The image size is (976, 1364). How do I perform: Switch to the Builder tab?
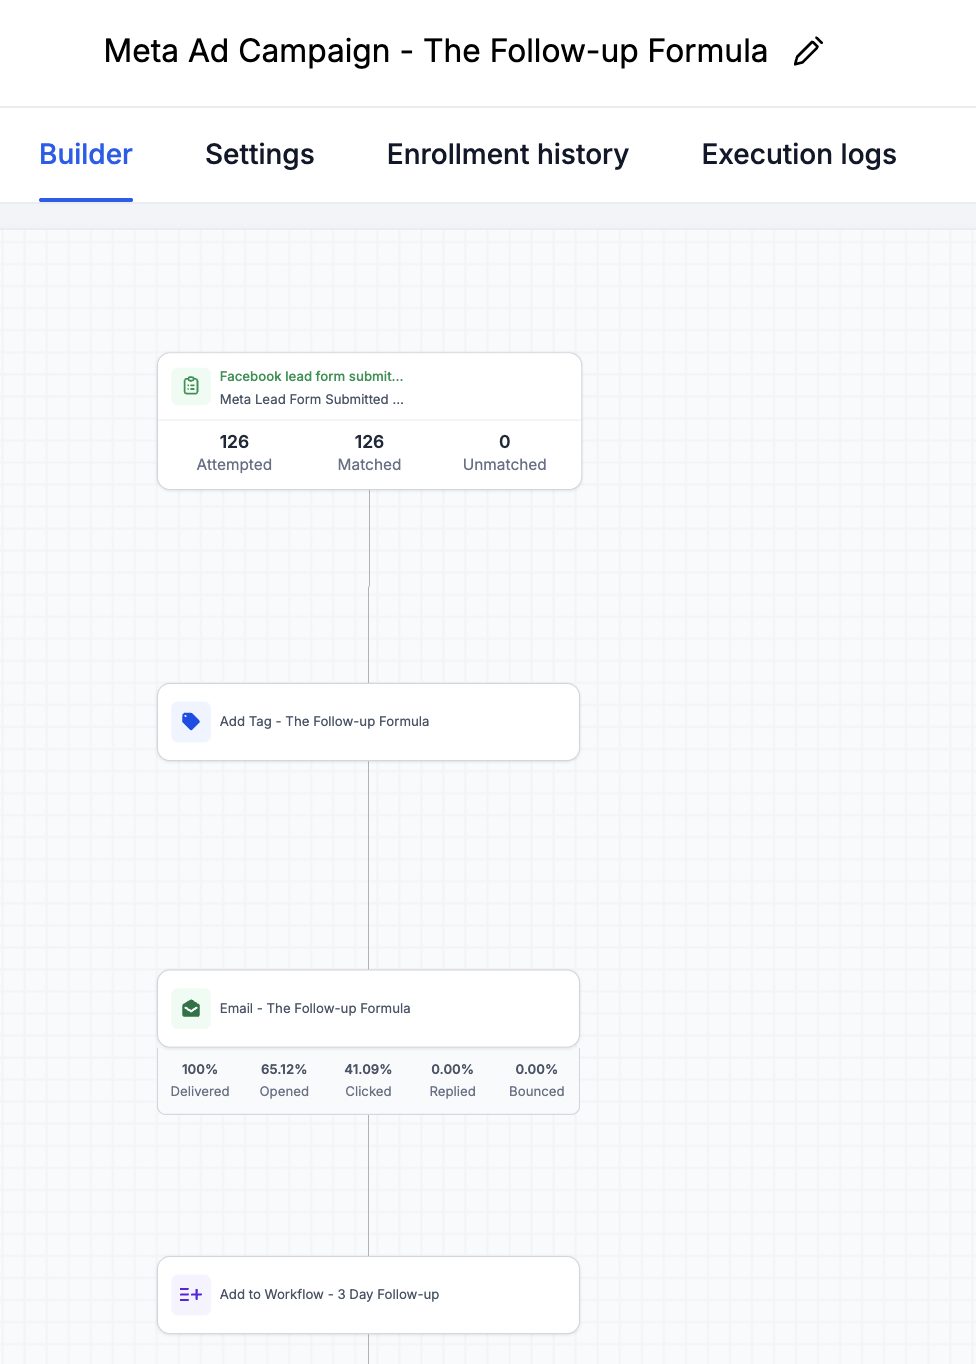(86, 154)
